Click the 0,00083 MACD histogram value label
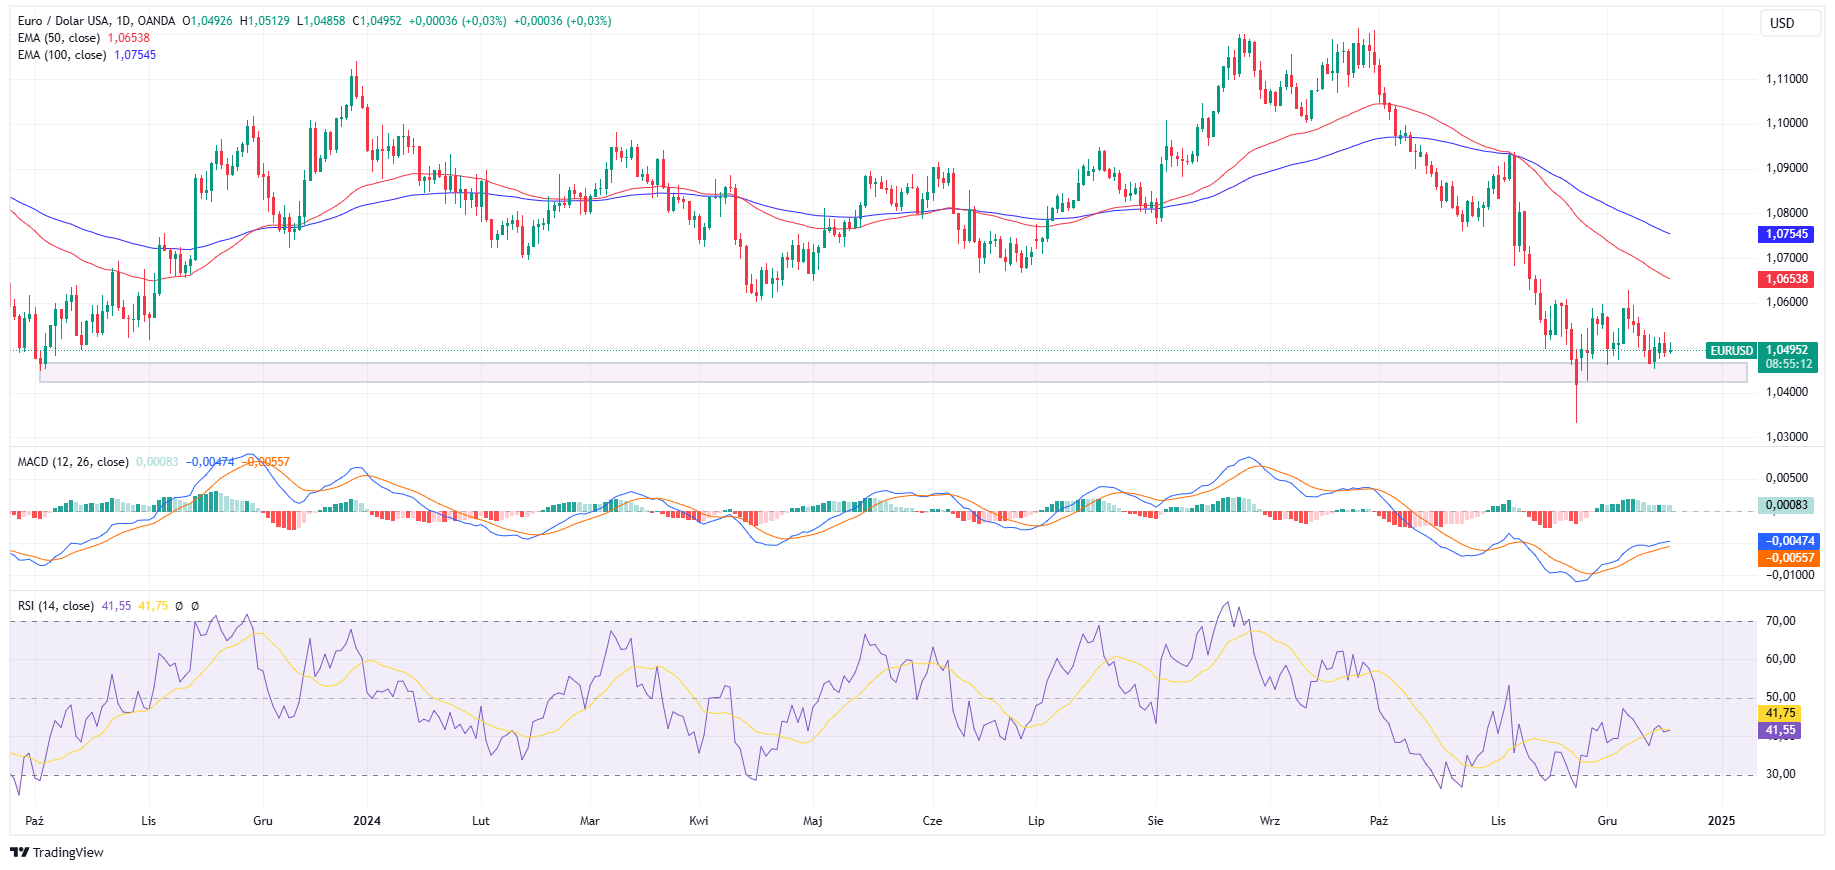This screenshot has width=1835, height=870. point(1786,505)
